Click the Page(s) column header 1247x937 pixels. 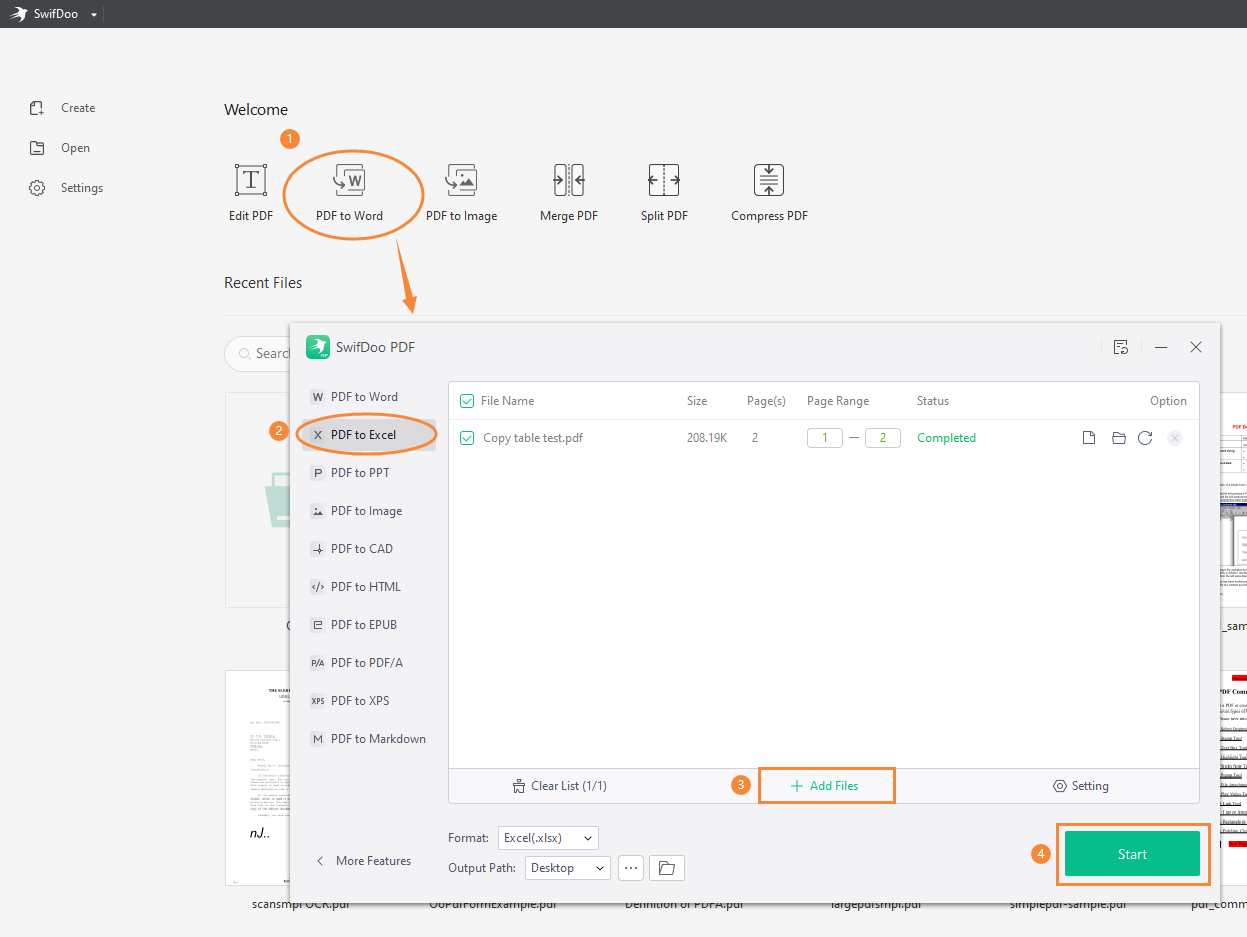point(766,401)
